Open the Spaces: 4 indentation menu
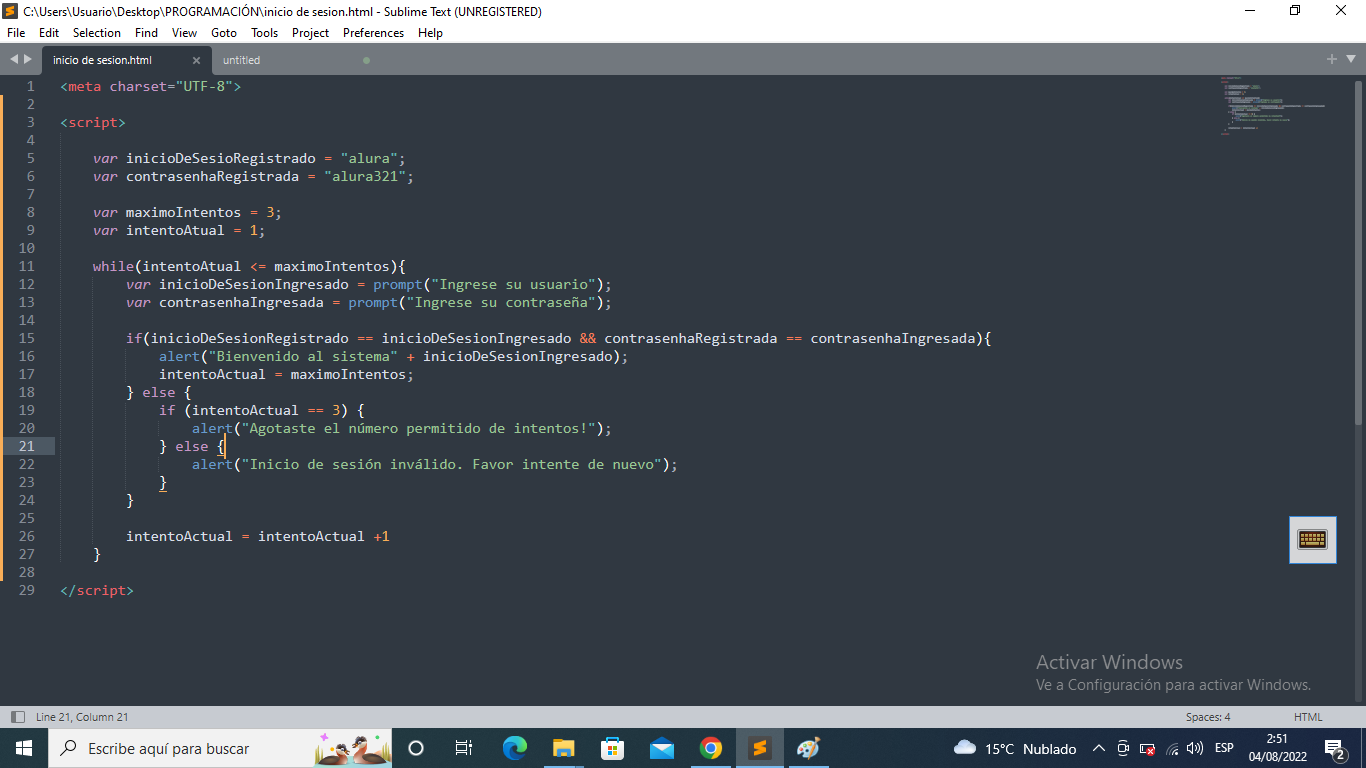Image resolution: width=1366 pixels, height=768 pixels. coord(1208,717)
